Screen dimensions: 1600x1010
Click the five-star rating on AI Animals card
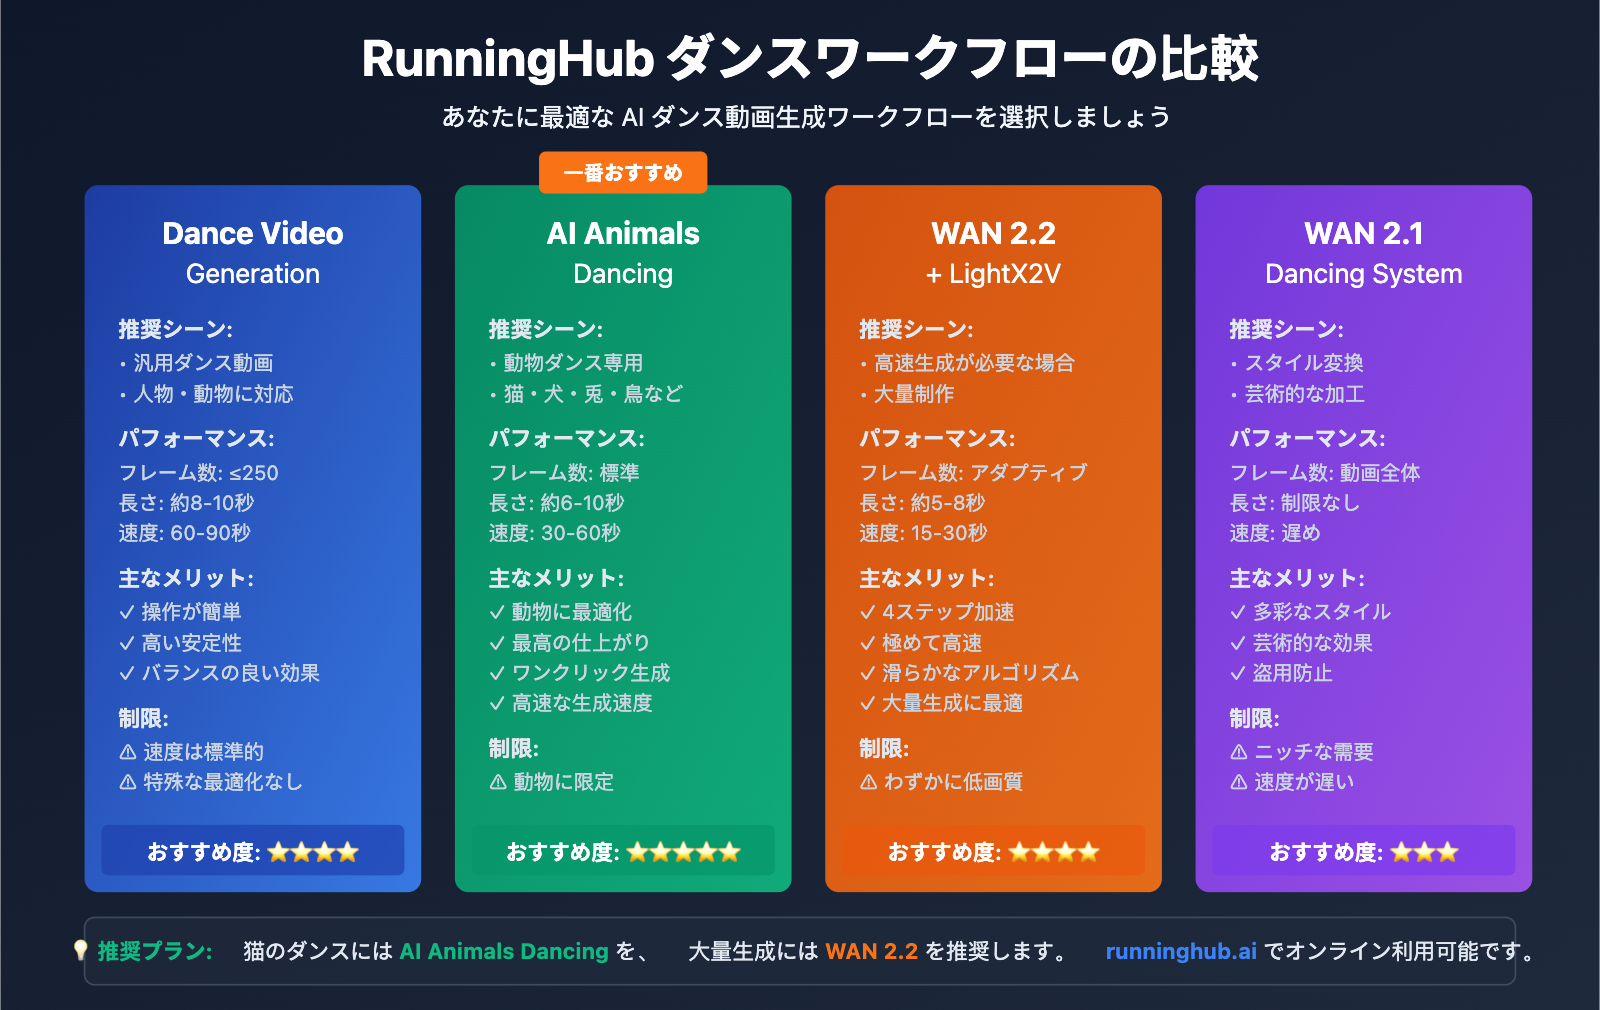point(684,851)
